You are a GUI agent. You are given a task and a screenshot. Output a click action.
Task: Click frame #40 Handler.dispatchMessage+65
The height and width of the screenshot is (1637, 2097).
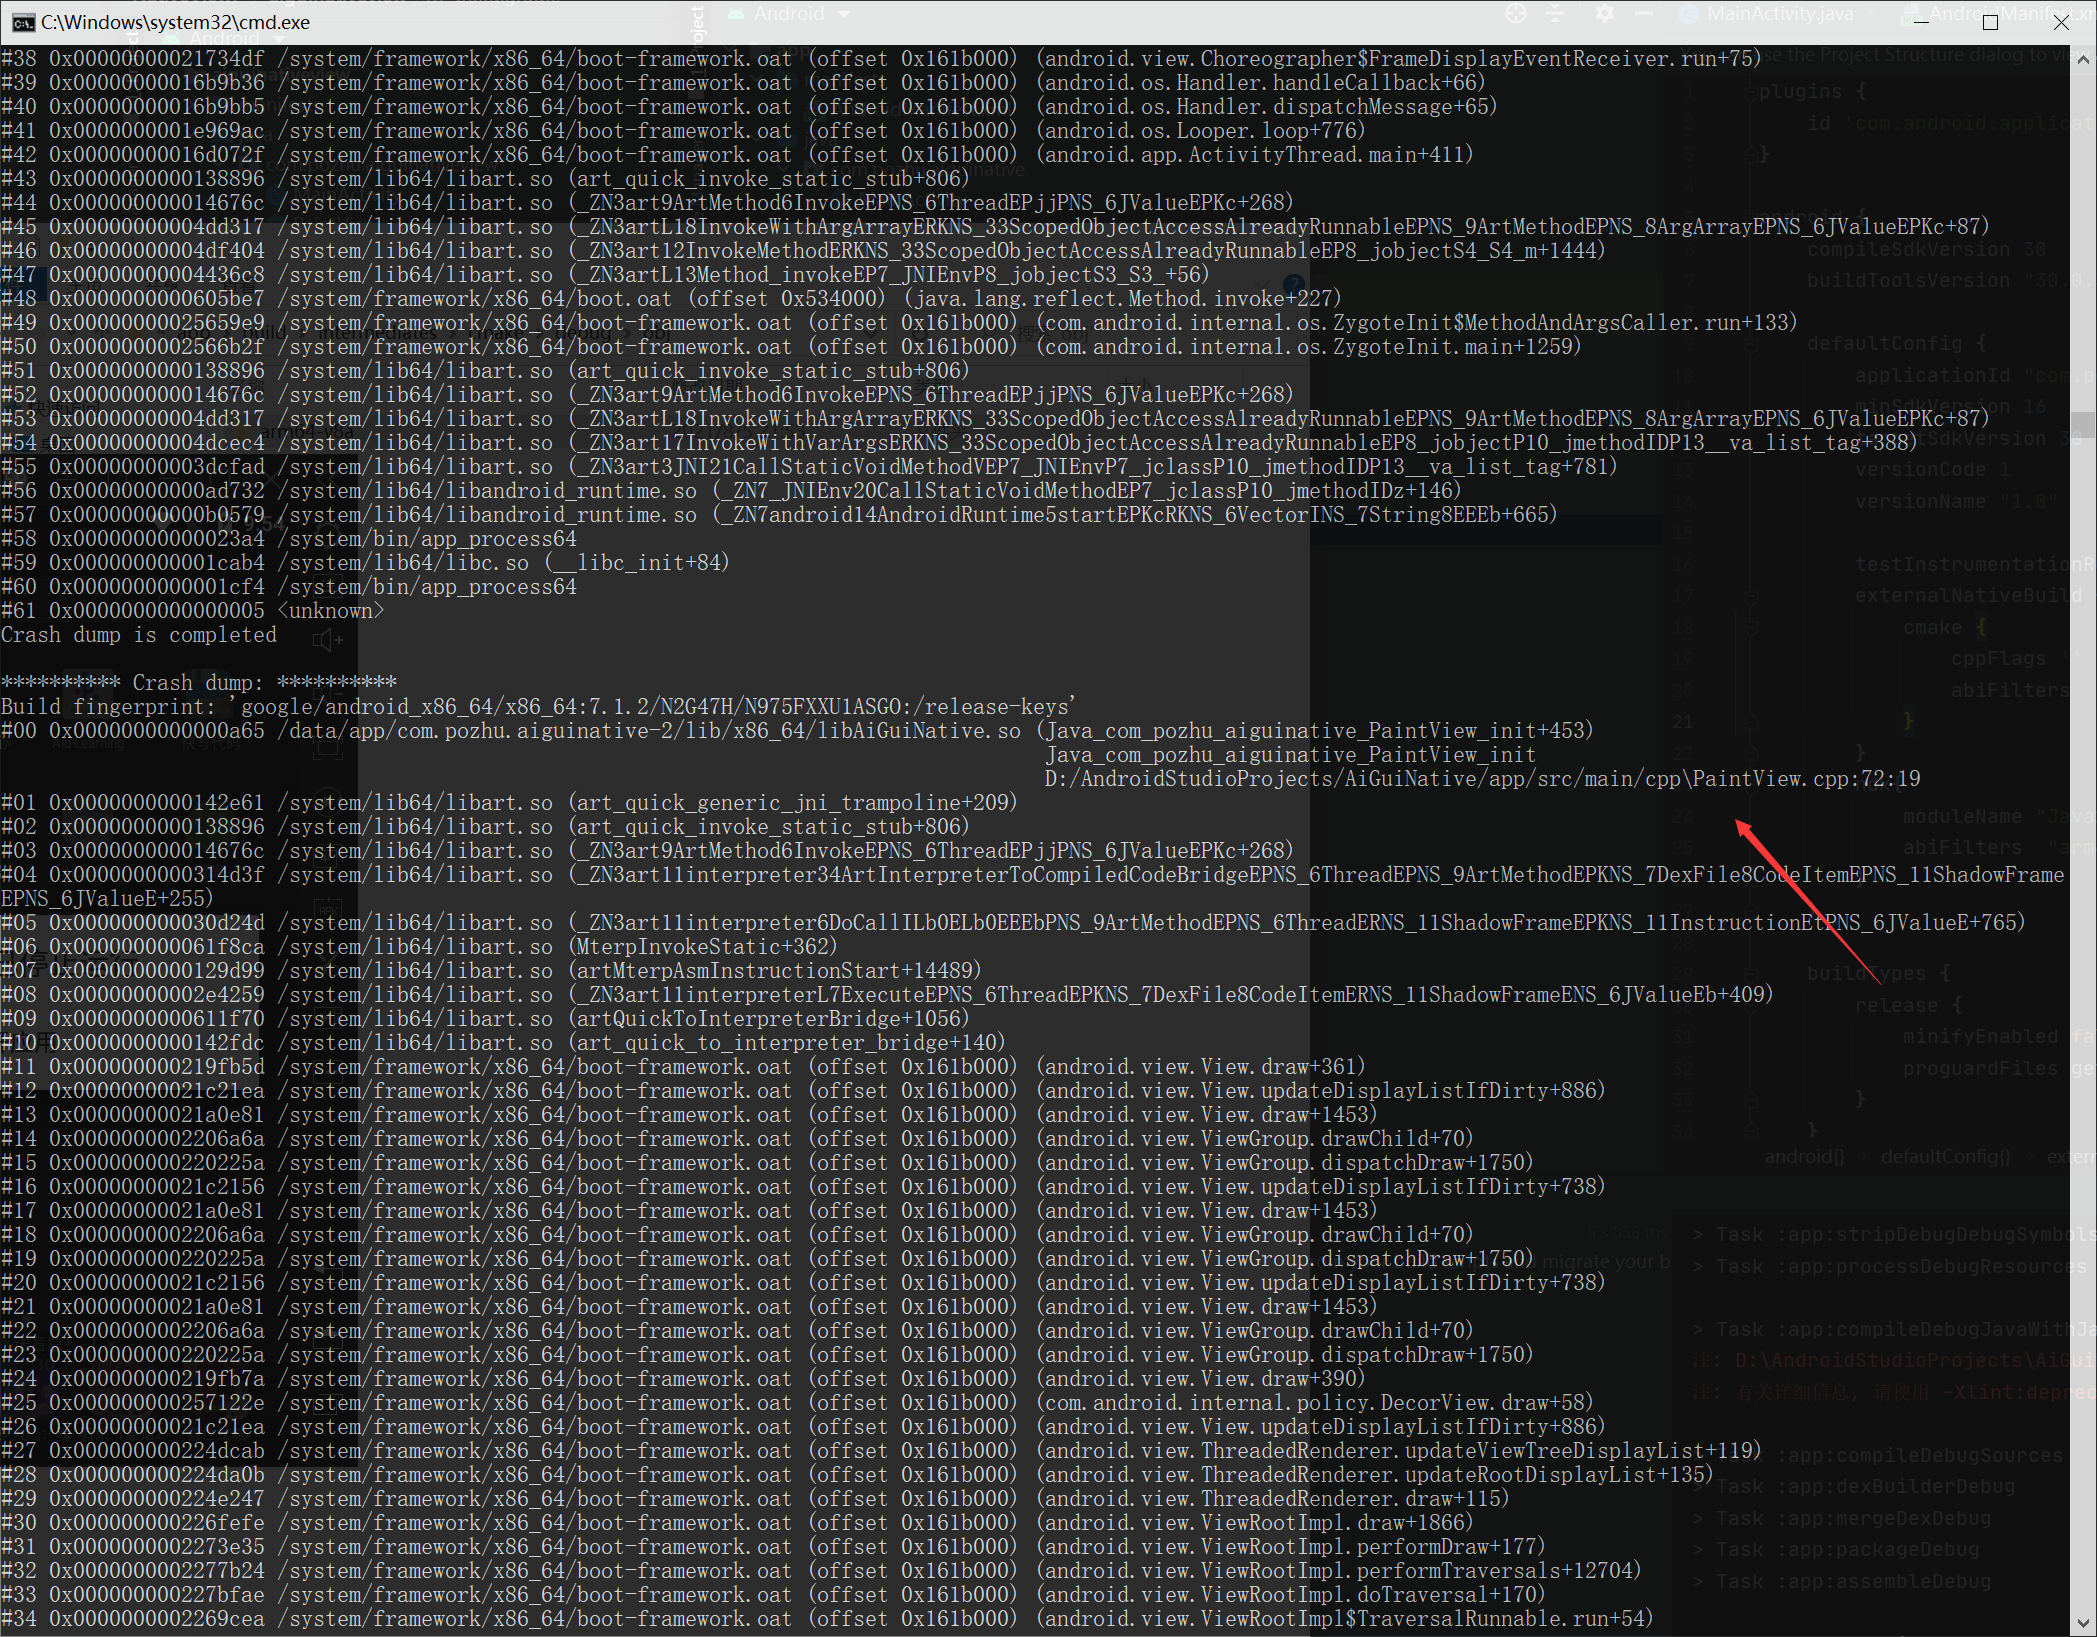749,107
